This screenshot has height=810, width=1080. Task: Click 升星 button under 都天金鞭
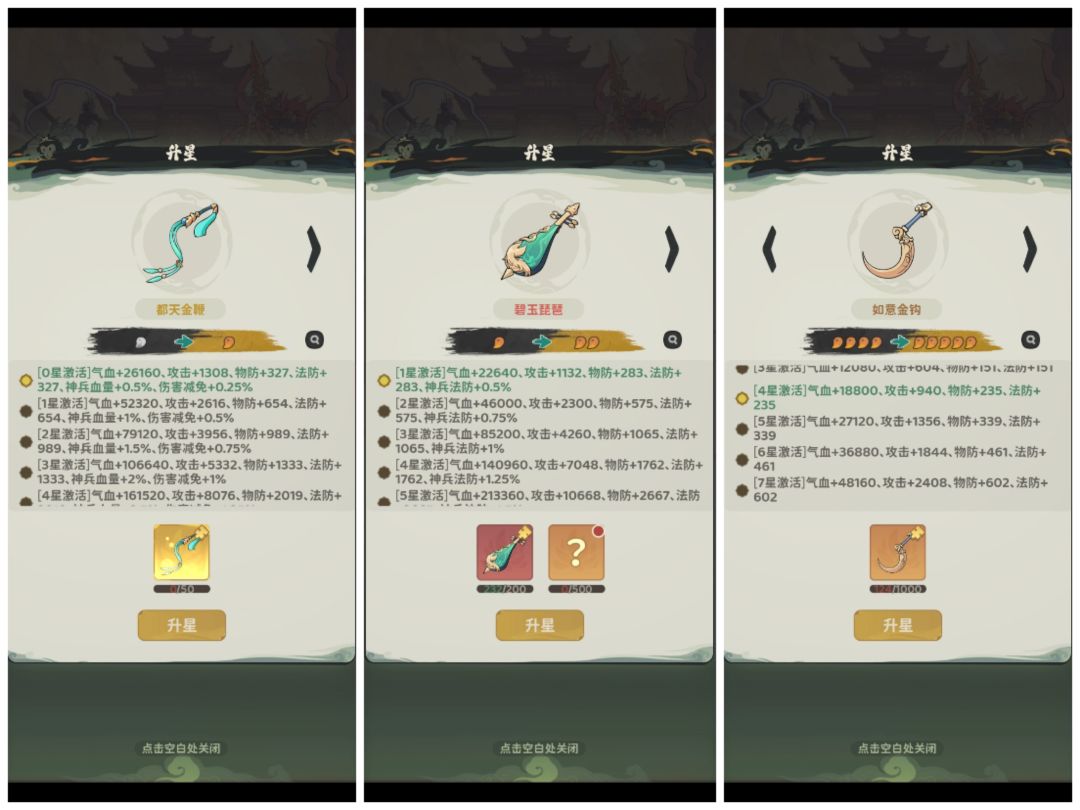[182, 625]
